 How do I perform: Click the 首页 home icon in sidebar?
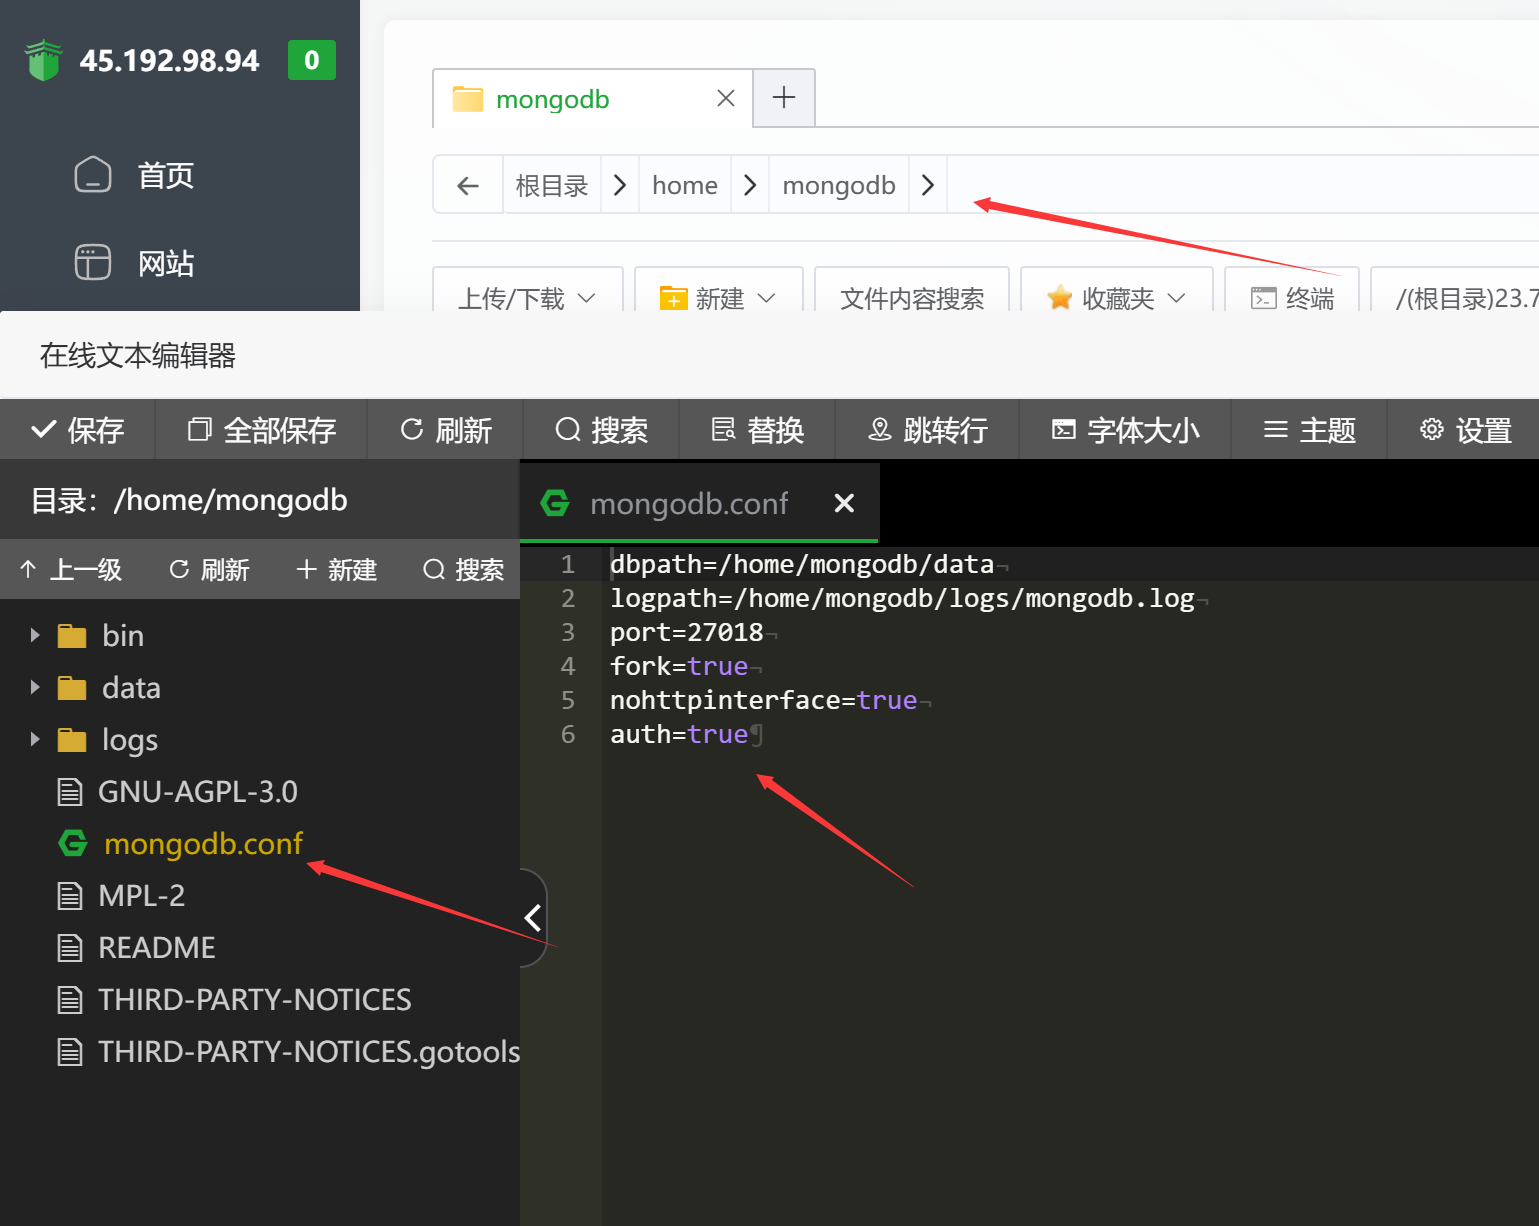tap(93, 175)
